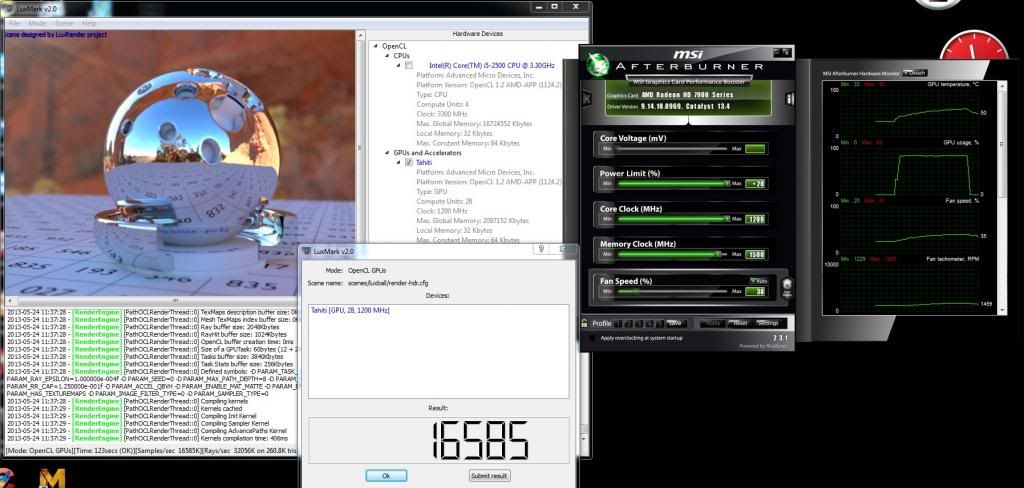This screenshot has width=1024, height=488.
Task: Click the Core Clock slider track
Action: pos(670,219)
